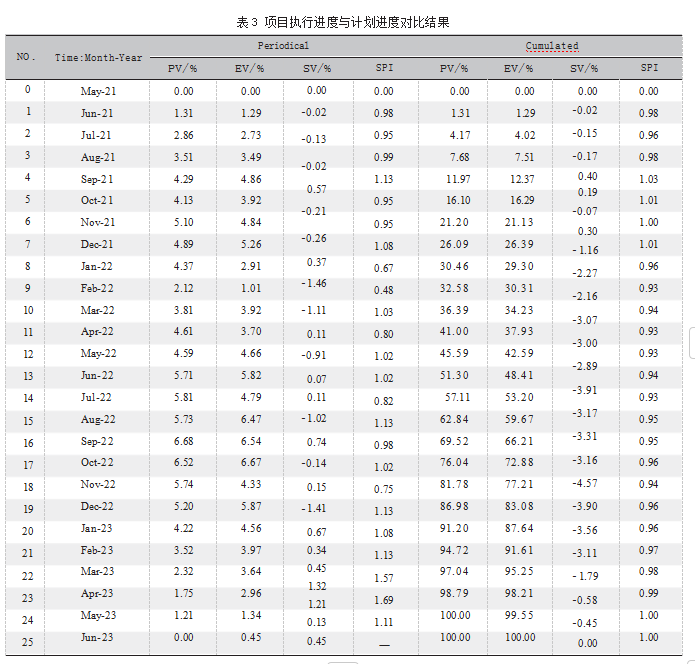The width and height of the screenshot is (695, 664).
Task: Select the PV/% header under Periodical
Action: click(x=182, y=68)
